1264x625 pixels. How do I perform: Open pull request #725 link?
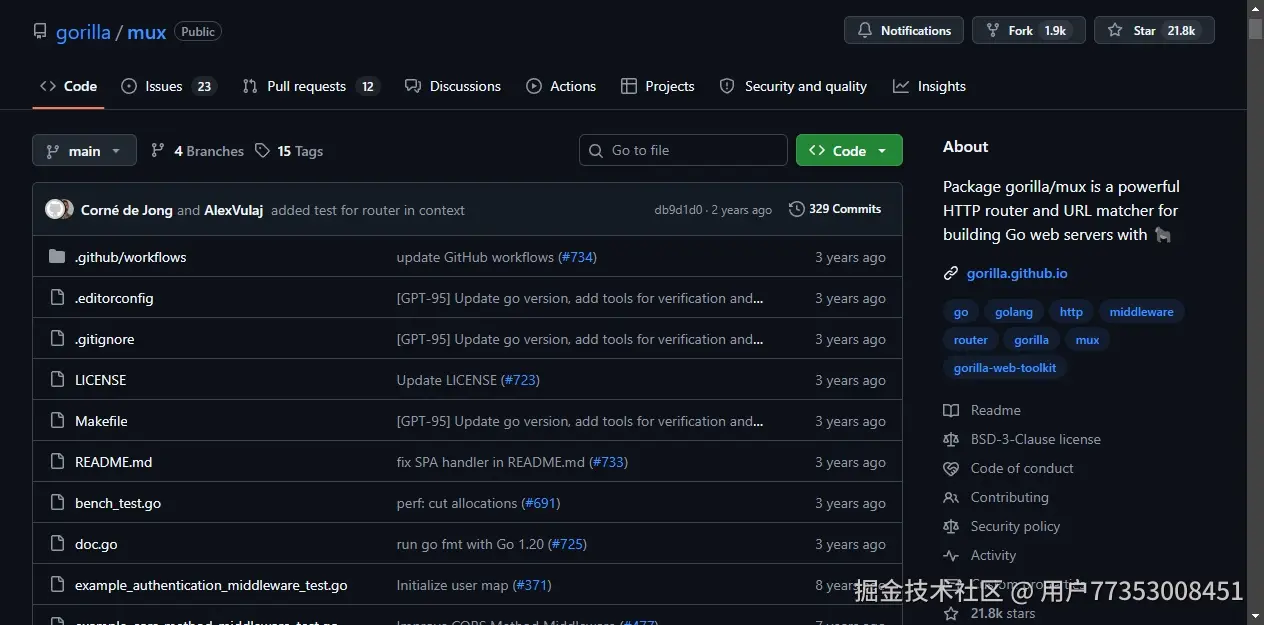pyautogui.click(x=568, y=544)
